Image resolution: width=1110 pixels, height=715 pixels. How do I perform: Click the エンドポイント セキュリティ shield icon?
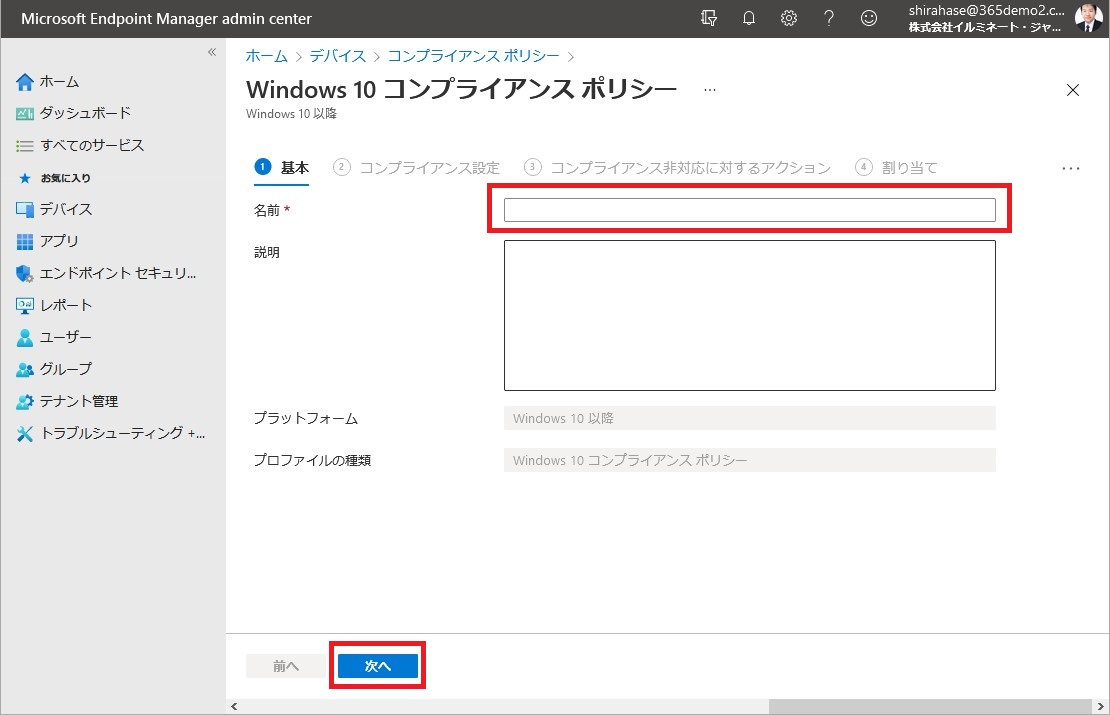pos(25,274)
